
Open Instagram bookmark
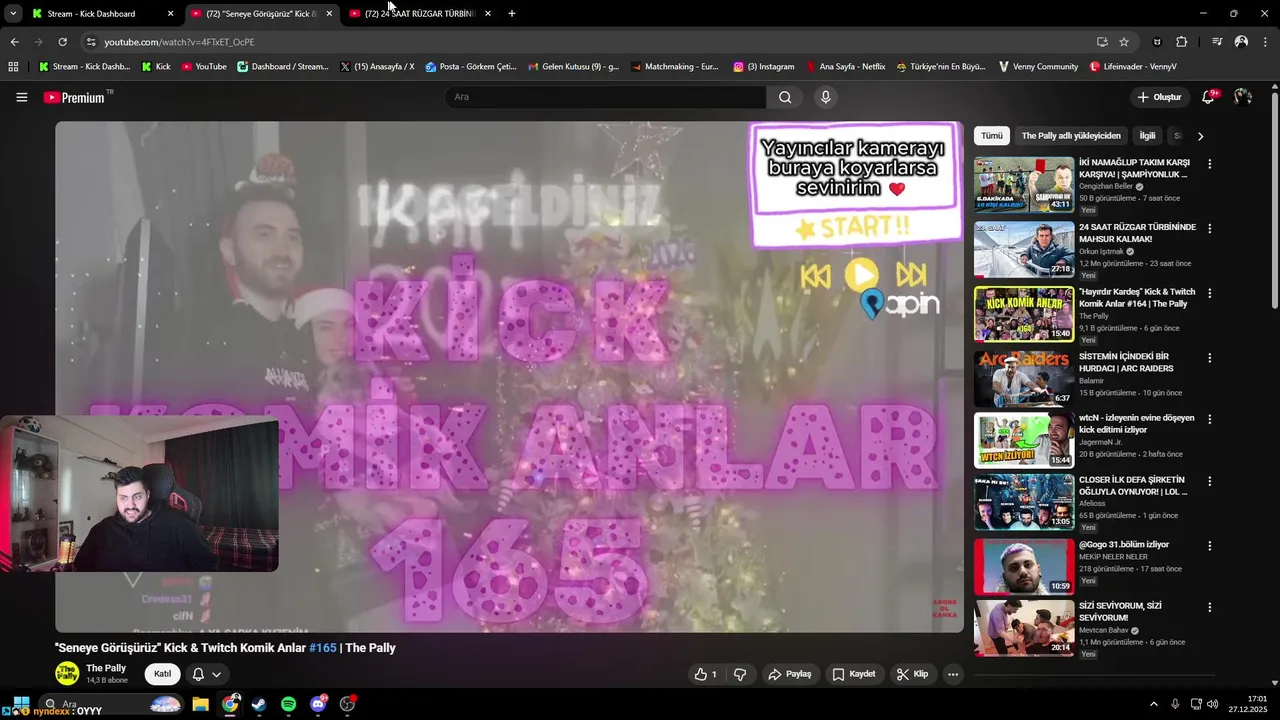(764, 67)
